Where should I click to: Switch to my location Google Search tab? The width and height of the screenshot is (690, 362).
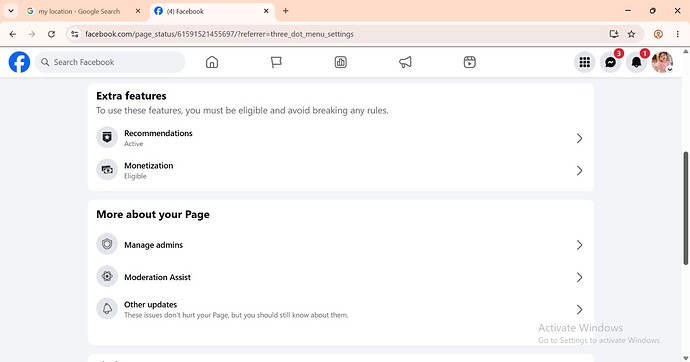(79, 11)
